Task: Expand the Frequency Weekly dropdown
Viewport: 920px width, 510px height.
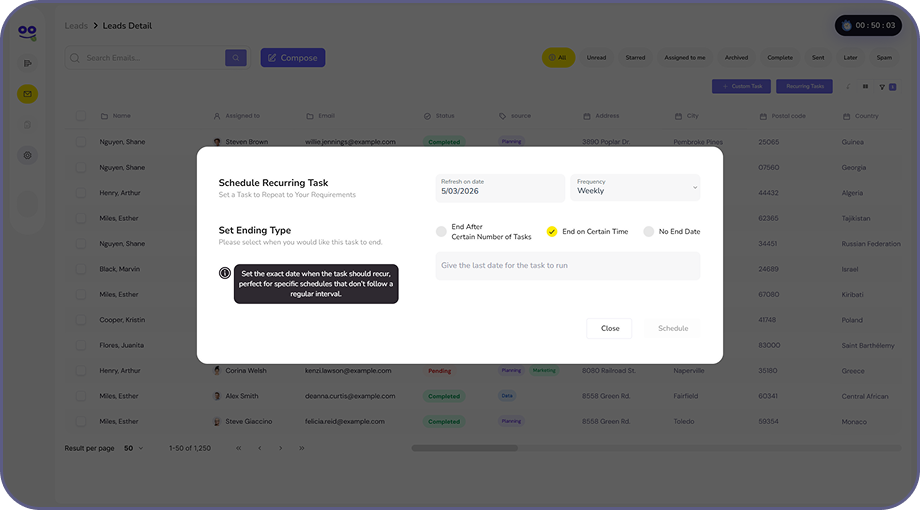Action: [635, 188]
